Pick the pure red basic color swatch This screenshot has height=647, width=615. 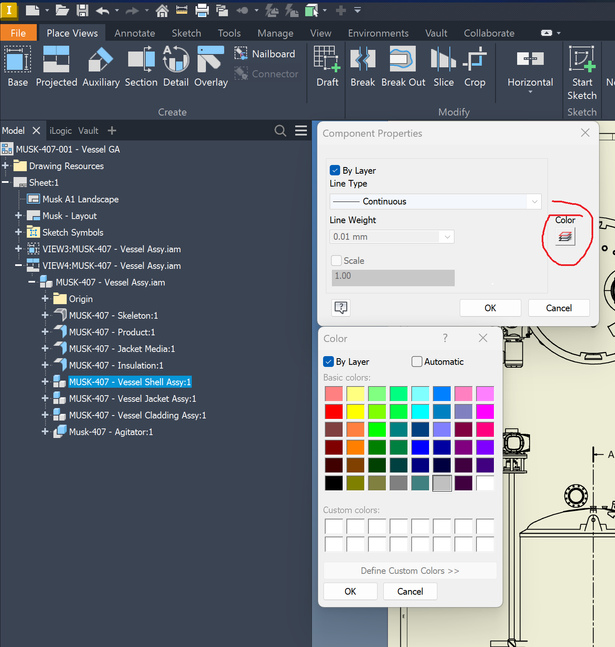click(x=334, y=411)
